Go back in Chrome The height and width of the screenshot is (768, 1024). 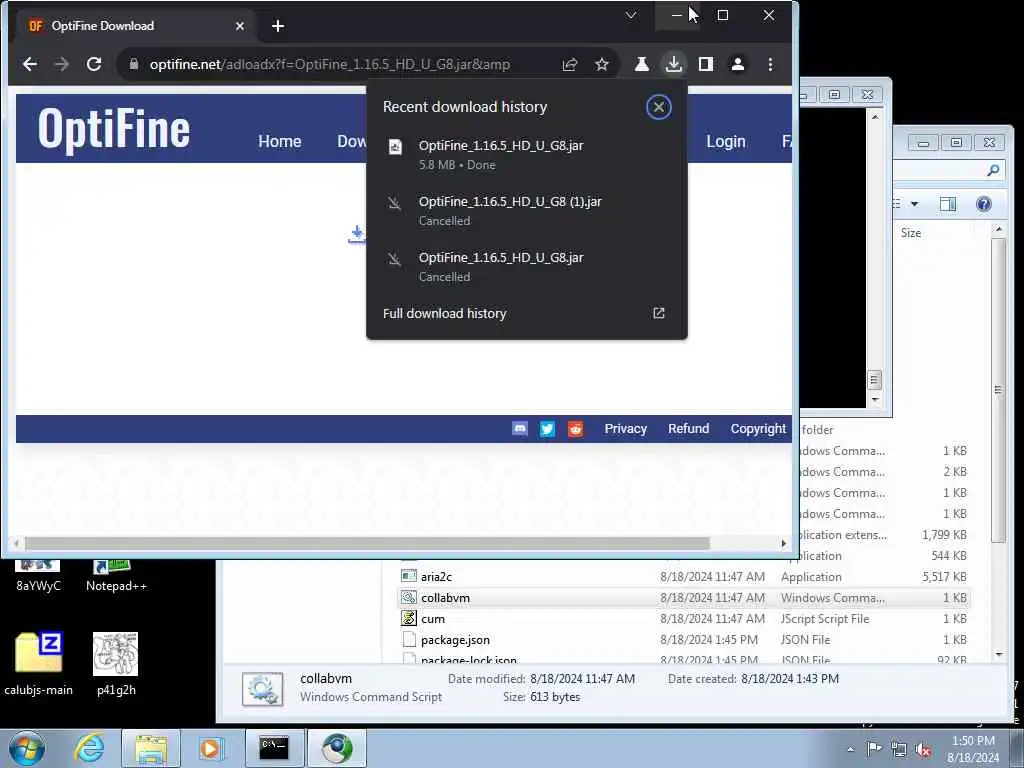tap(30, 64)
